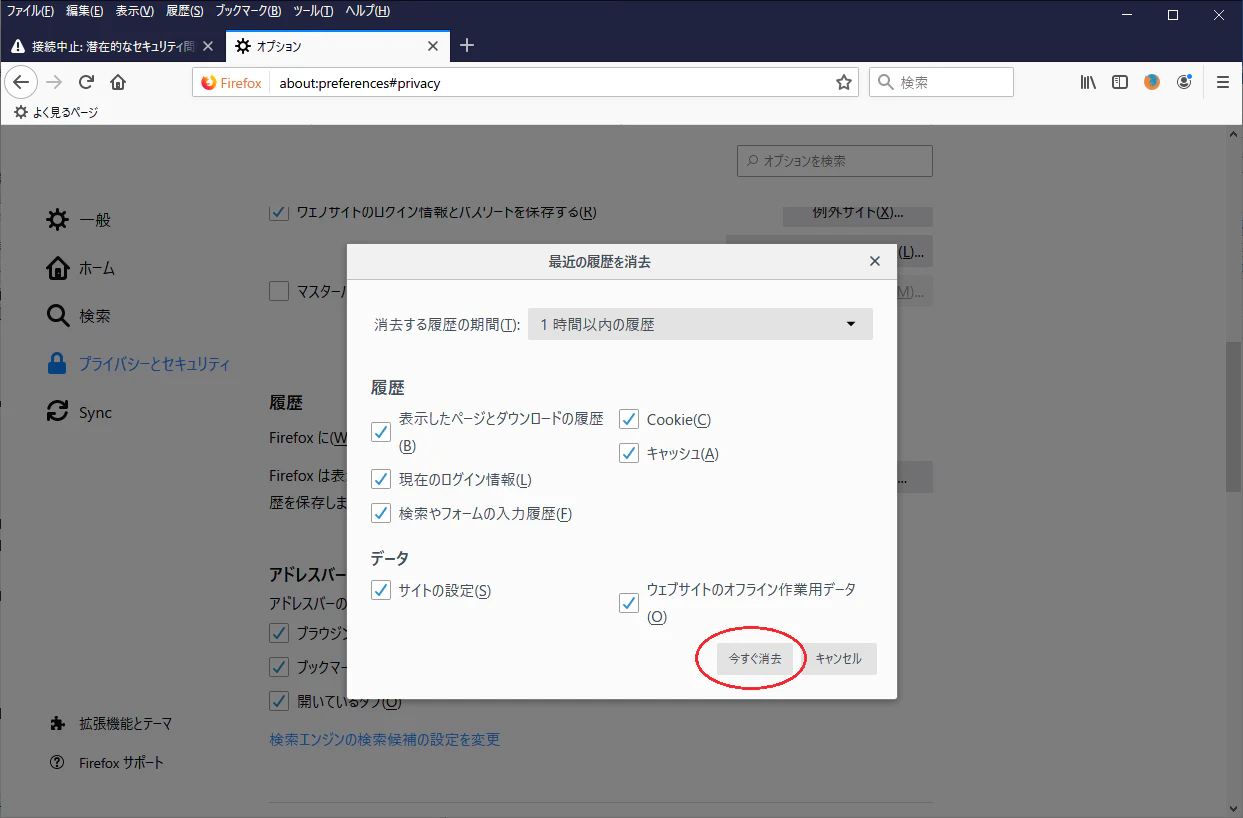
Task: Bookmark this page via the star icon
Action: point(843,82)
